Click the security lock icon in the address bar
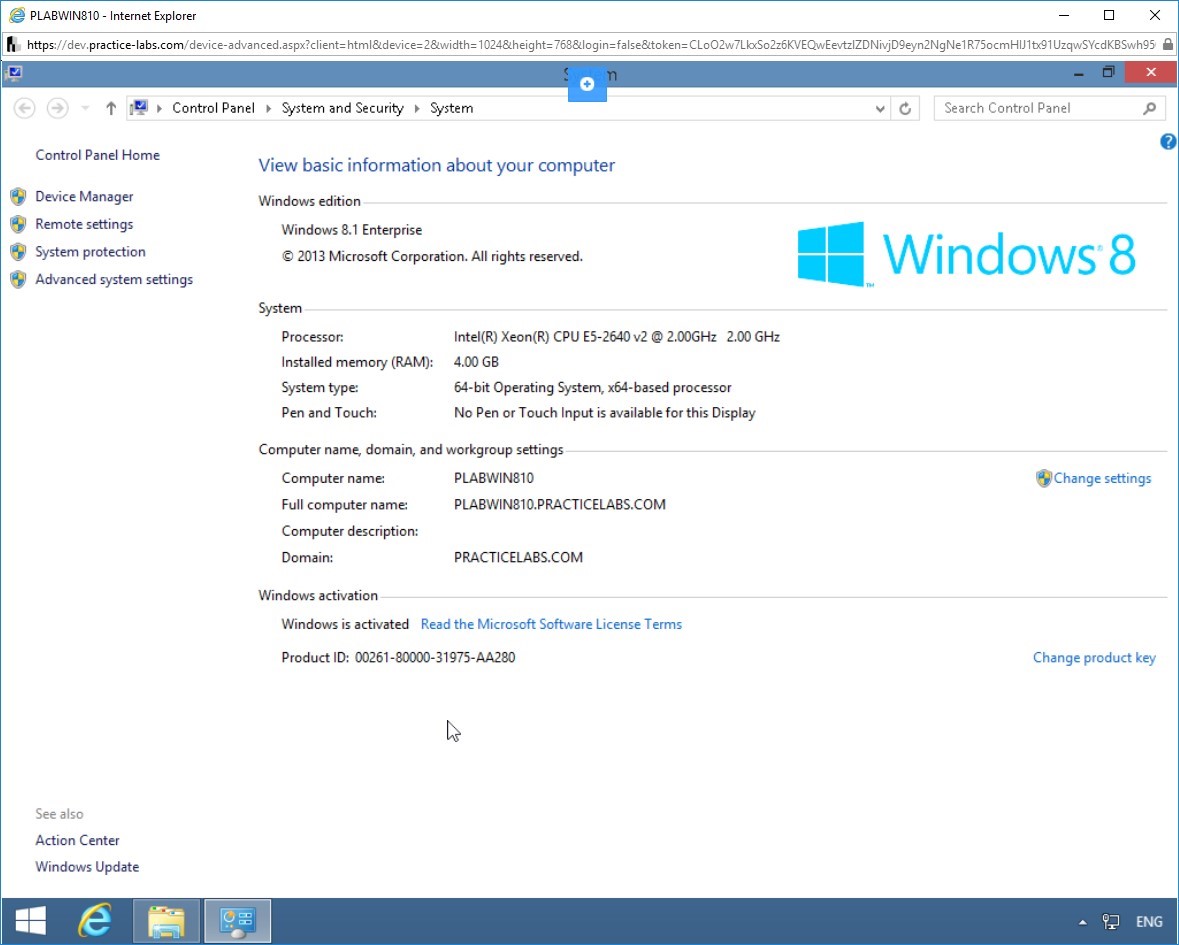The image size is (1179, 945). click(x=1168, y=45)
